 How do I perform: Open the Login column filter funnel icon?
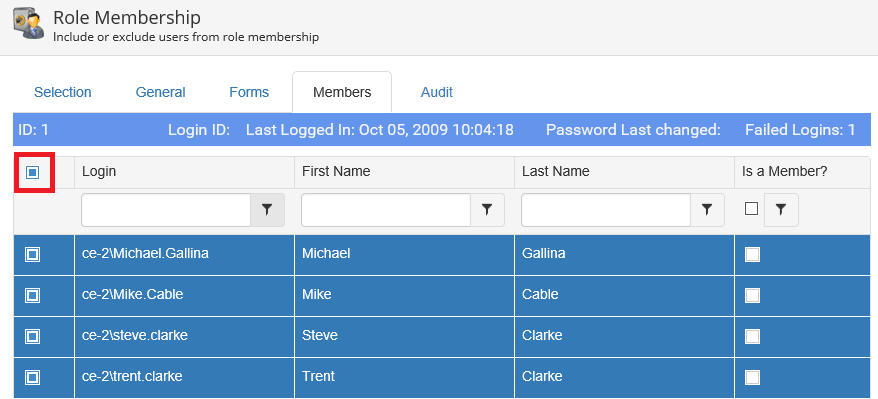pyautogui.click(x=267, y=210)
